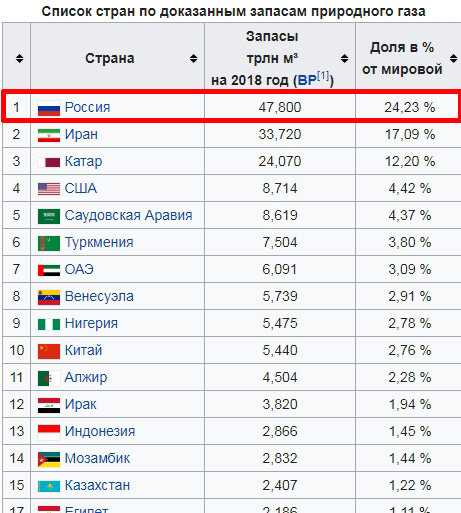Click the Venezuela flag icon
The width and height of the screenshot is (461, 513).
(49, 297)
